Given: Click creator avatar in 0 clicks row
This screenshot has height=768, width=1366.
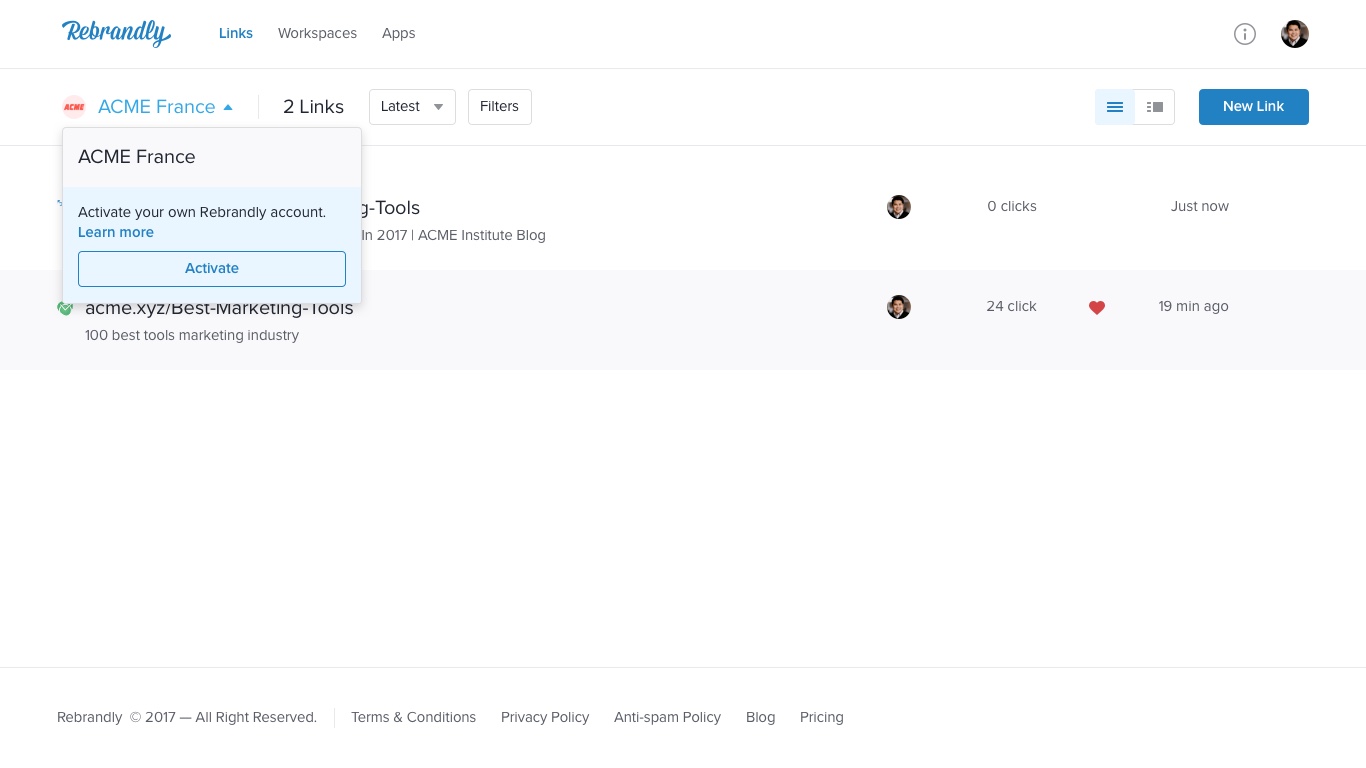Looking at the screenshot, I should point(899,207).
